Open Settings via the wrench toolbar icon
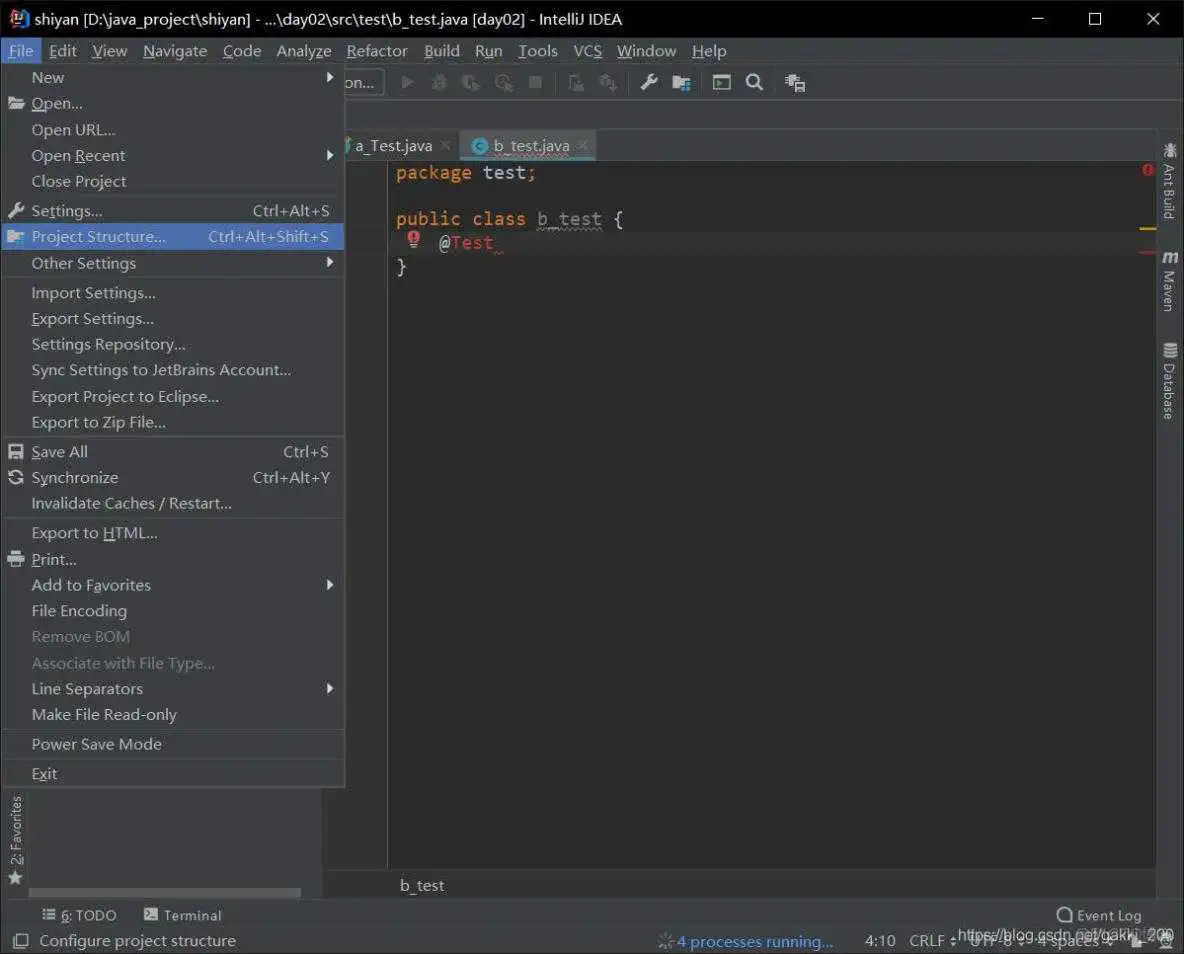 [649, 82]
